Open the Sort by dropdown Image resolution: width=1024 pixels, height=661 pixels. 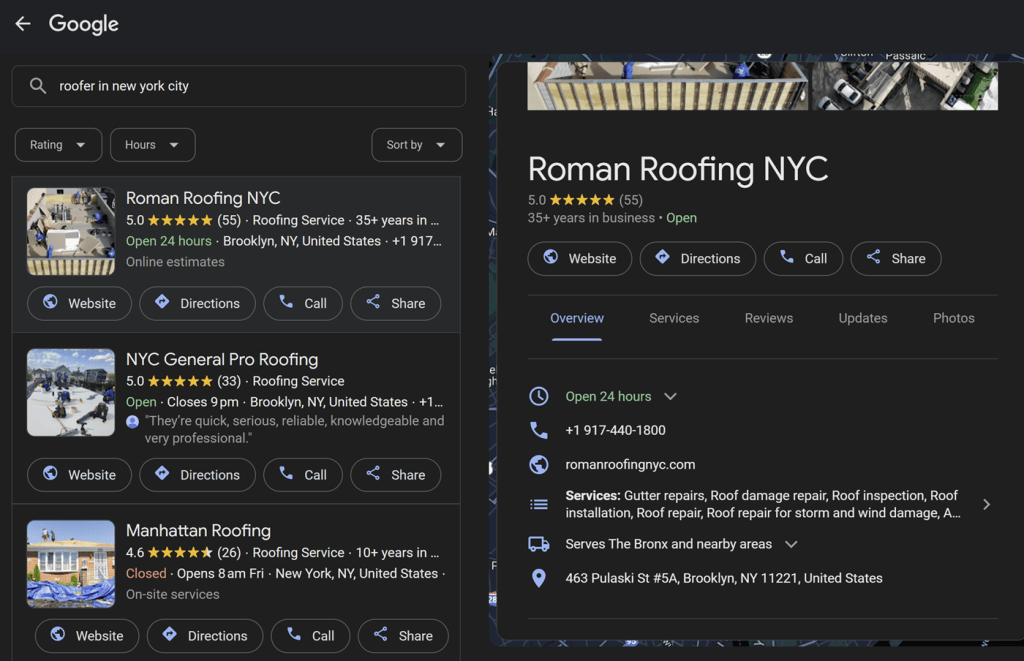(x=416, y=145)
